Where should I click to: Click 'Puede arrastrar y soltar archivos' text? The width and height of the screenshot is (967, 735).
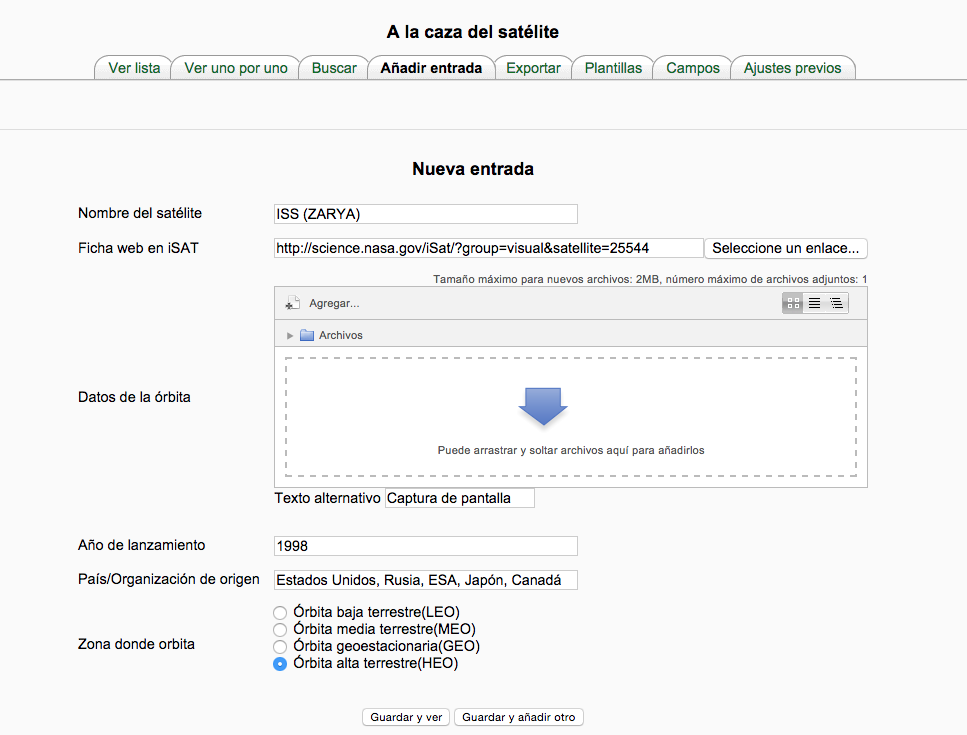point(571,450)
